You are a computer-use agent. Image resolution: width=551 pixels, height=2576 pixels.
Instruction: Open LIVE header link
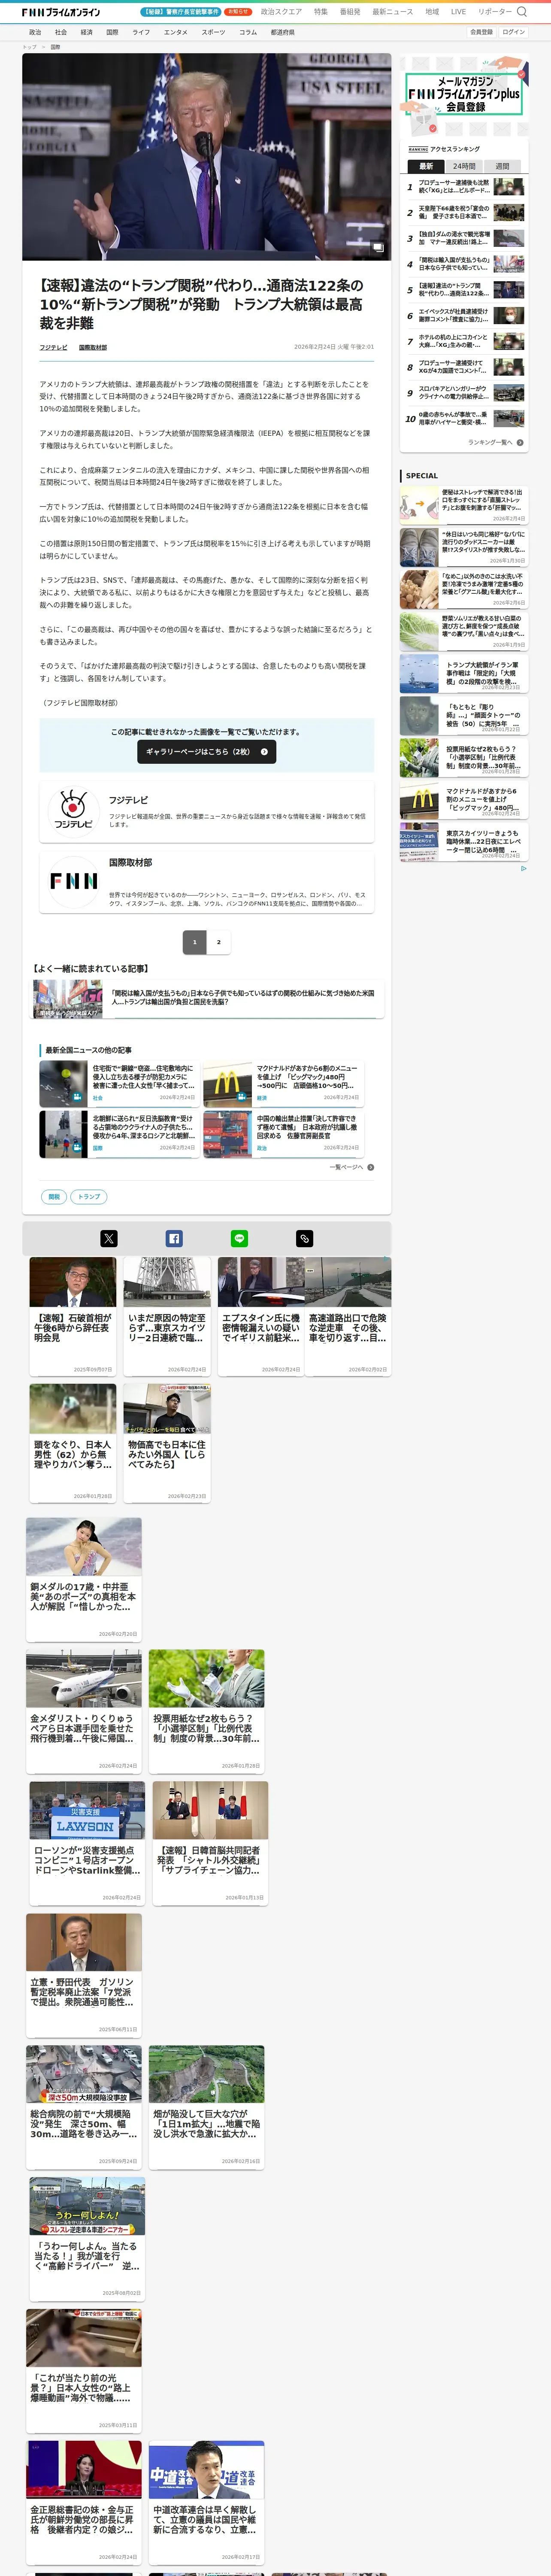pos(458,12)
